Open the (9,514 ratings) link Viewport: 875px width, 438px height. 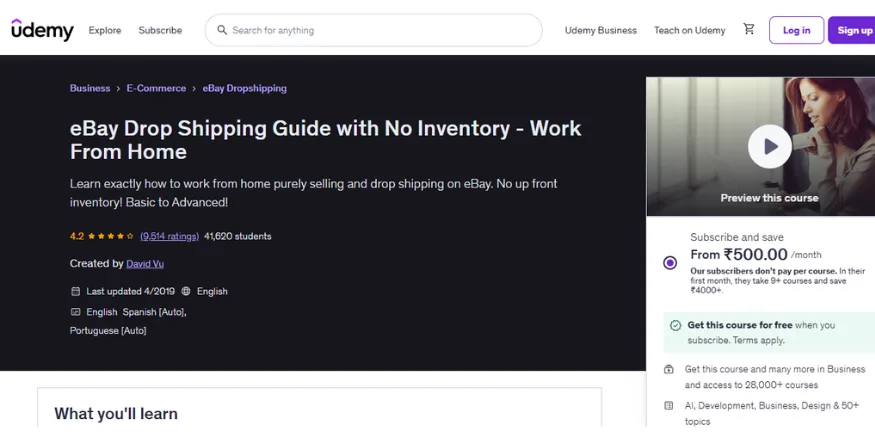pyautogui.click(x=169, y=236)
